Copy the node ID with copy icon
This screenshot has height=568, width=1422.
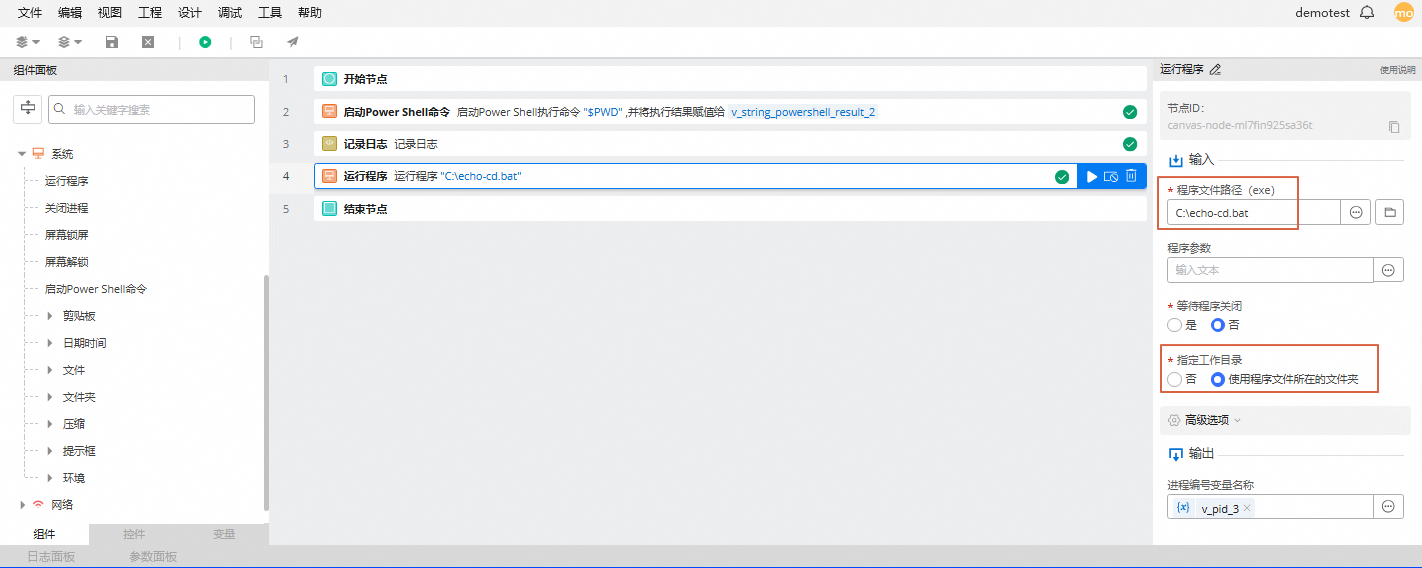pyautogui.click(x=1394, y=127)
